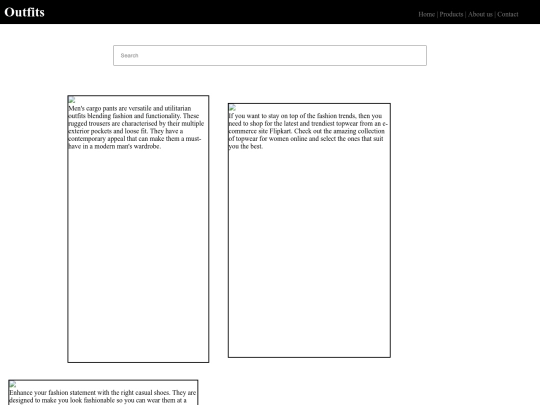Click broken image in casual shoes card
The height and width of the screenshot is (405, 540).
tap(13, 384)
